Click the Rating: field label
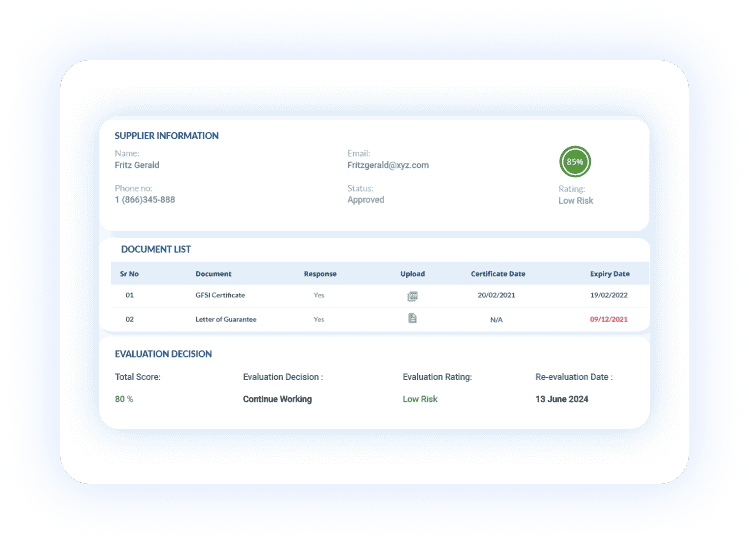 point(571,189)
